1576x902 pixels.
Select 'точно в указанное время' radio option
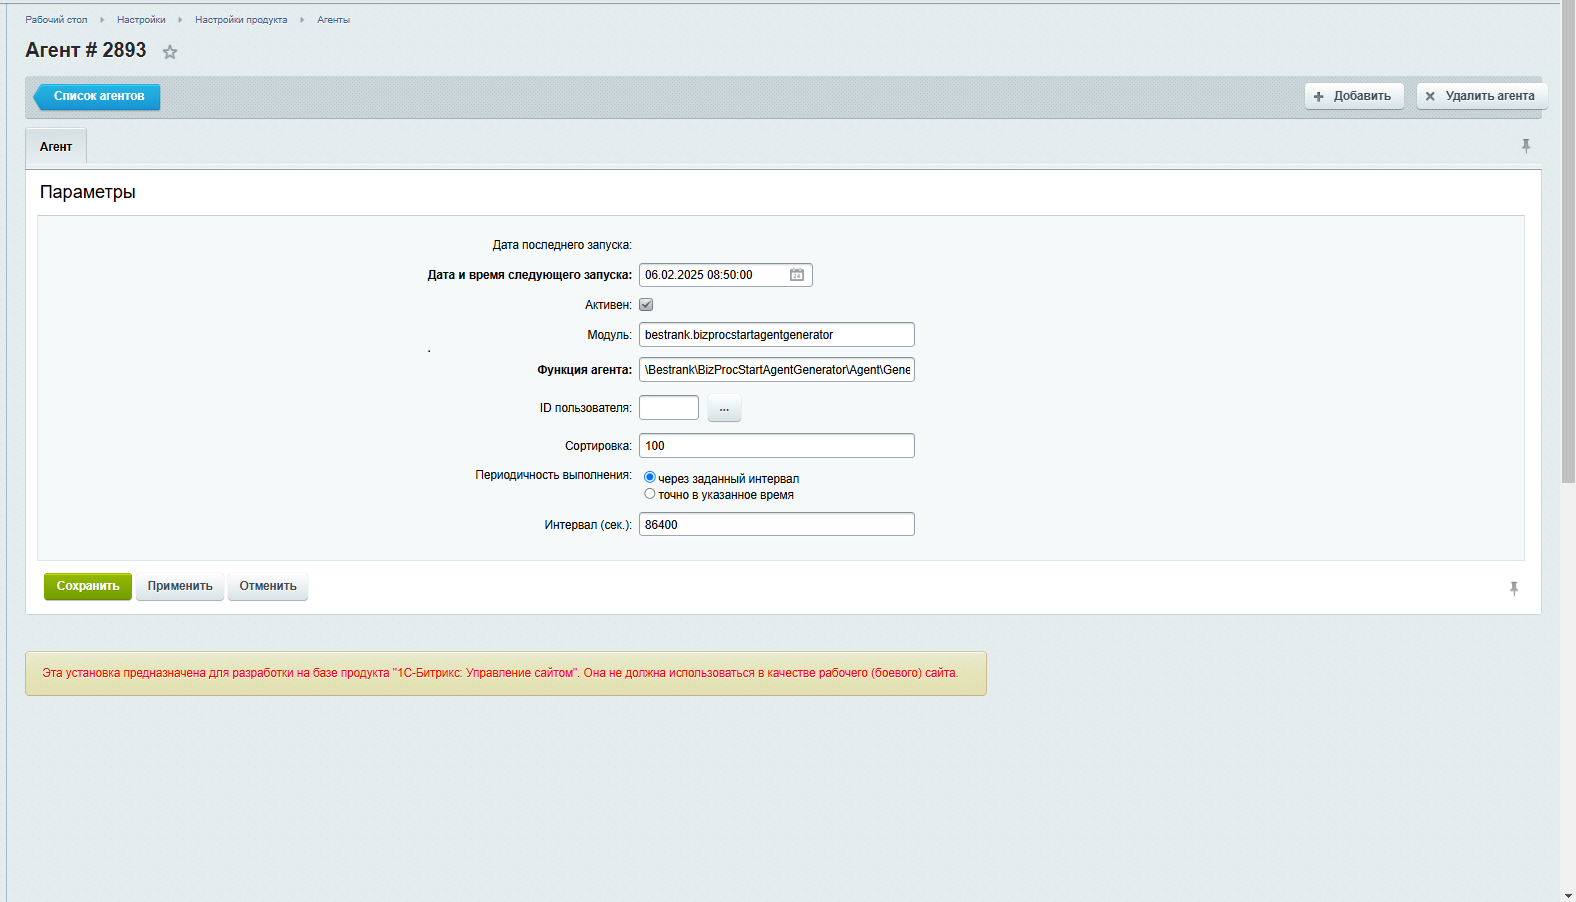650,494
